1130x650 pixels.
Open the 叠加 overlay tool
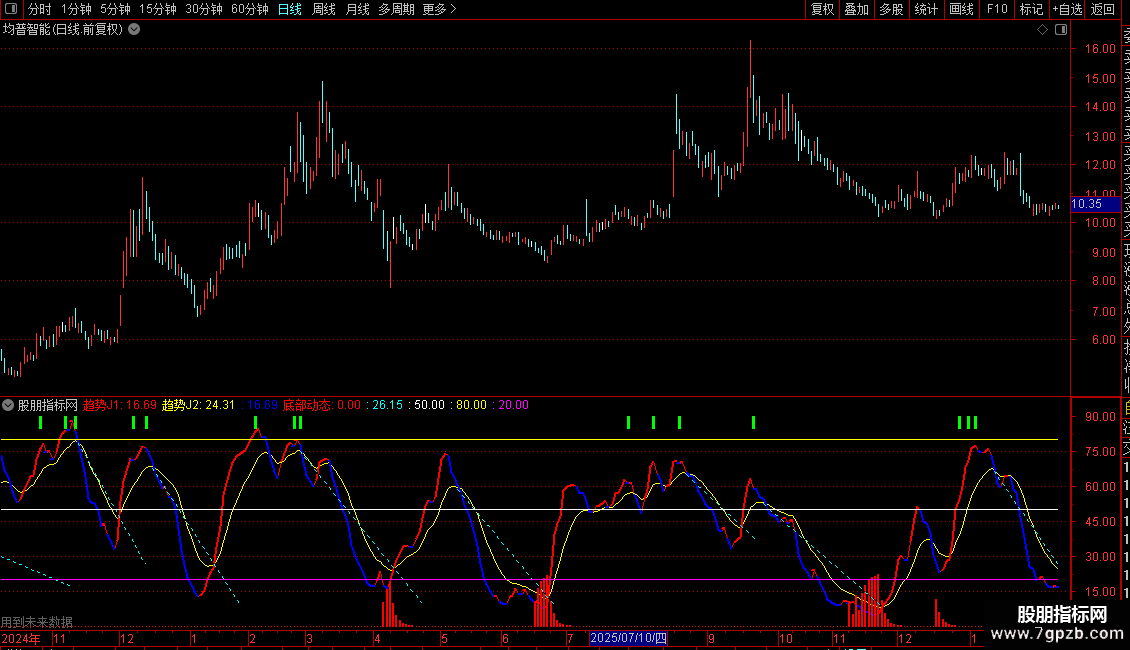856,9
